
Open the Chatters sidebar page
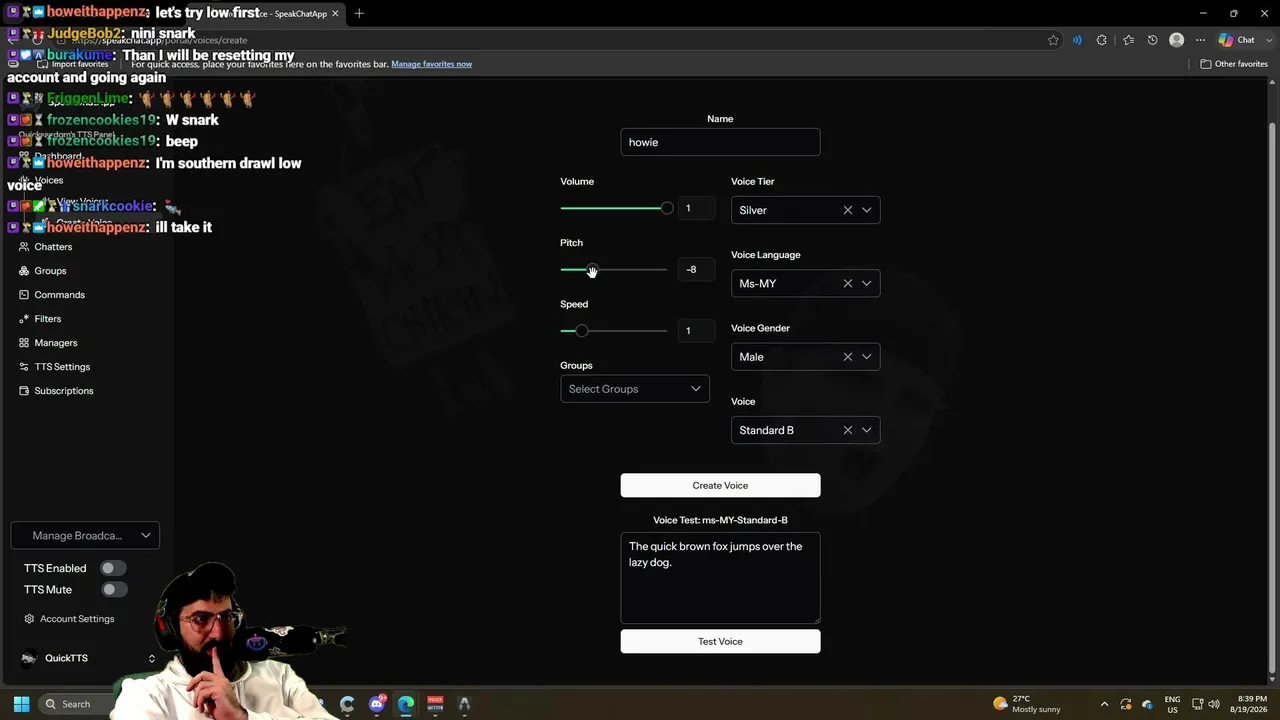pos(53,247)
